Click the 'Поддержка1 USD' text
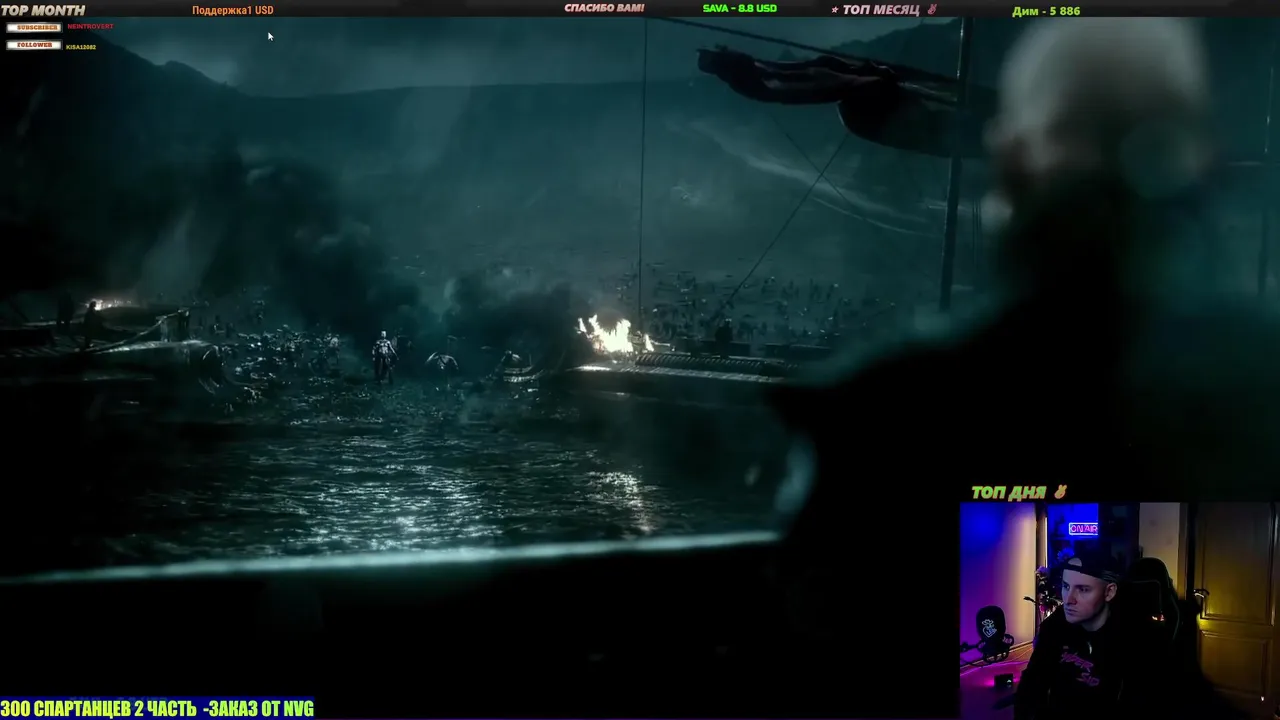The width and height of the screenshot is (1280, 720). [233, 10]
